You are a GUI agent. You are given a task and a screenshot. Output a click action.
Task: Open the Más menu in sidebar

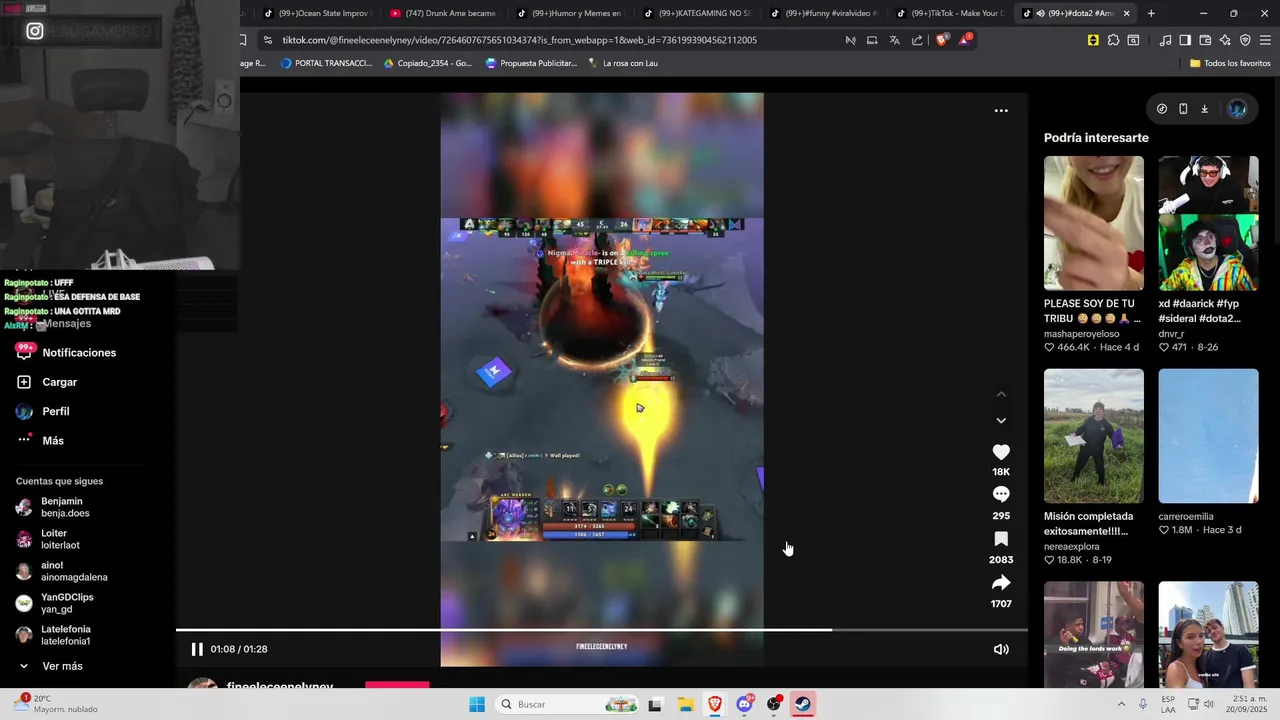coord(40,441)
